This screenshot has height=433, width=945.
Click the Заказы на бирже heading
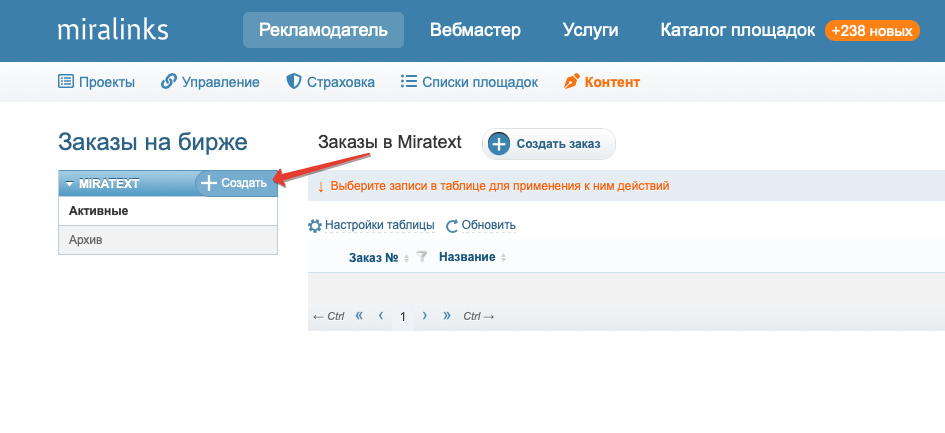point(152,142)
